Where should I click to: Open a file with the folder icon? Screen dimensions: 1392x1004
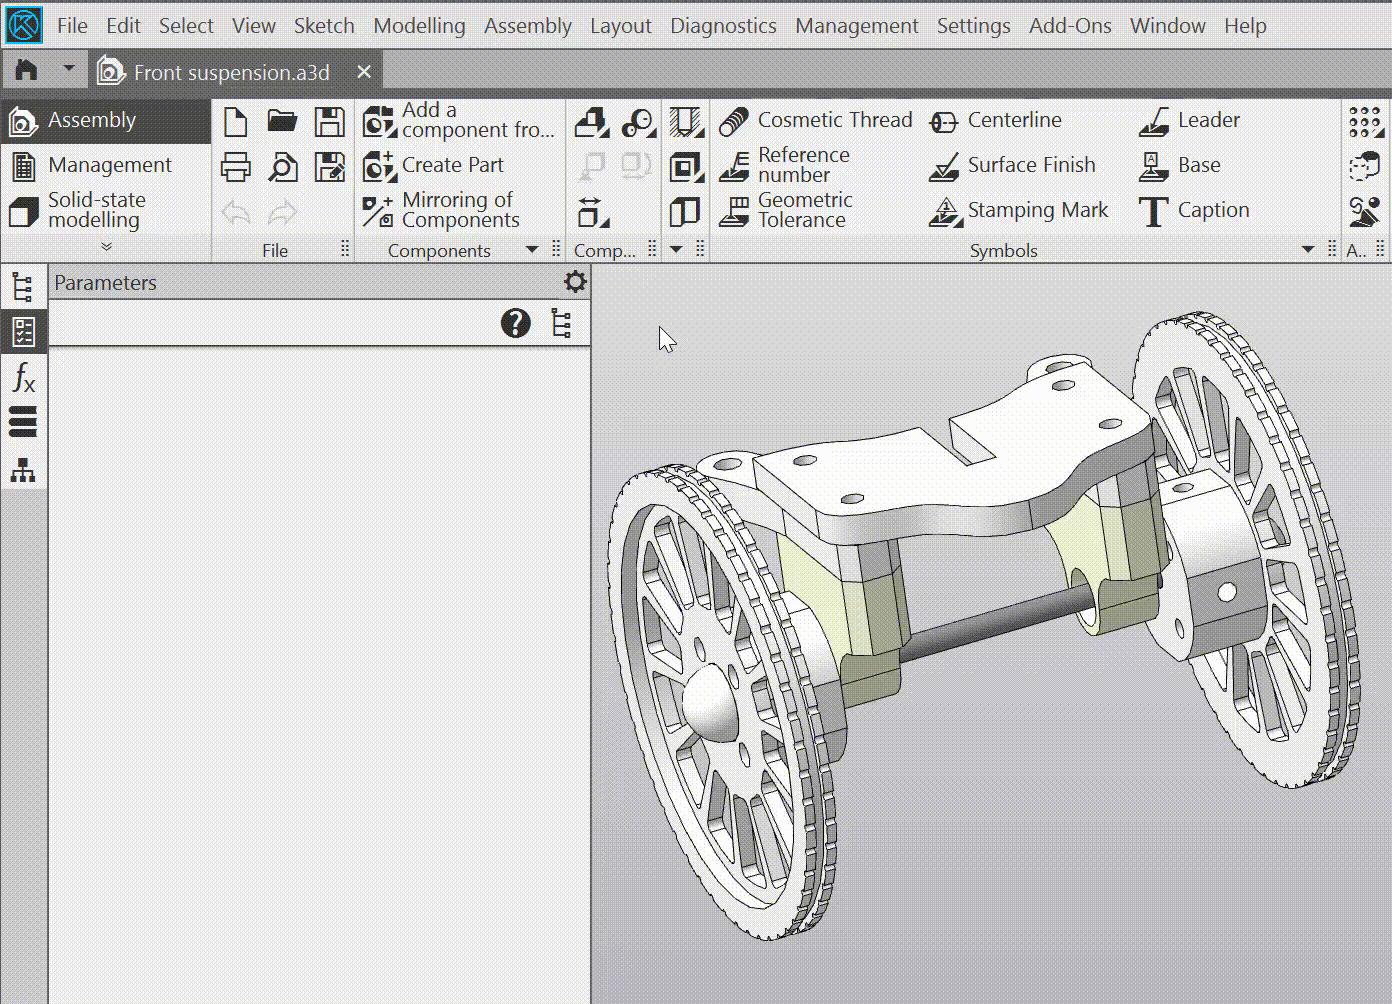click(282, 122)
